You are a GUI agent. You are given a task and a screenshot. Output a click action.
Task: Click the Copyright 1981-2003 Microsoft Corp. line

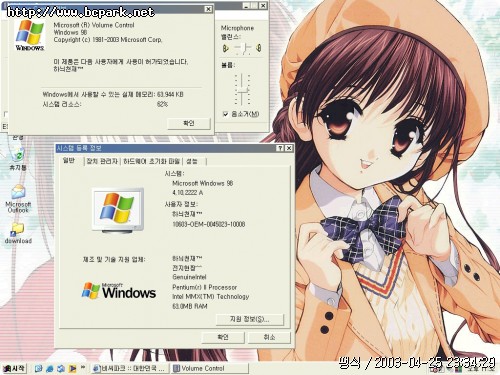click(x=108, y=40)
